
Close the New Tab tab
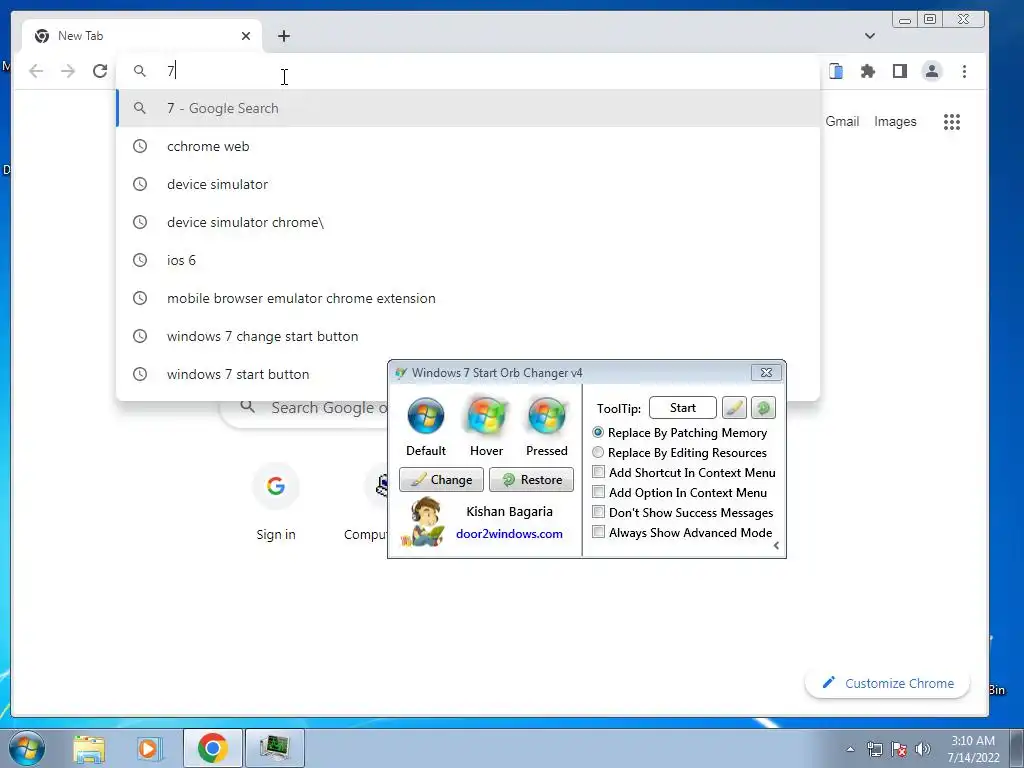coord(246,36)
